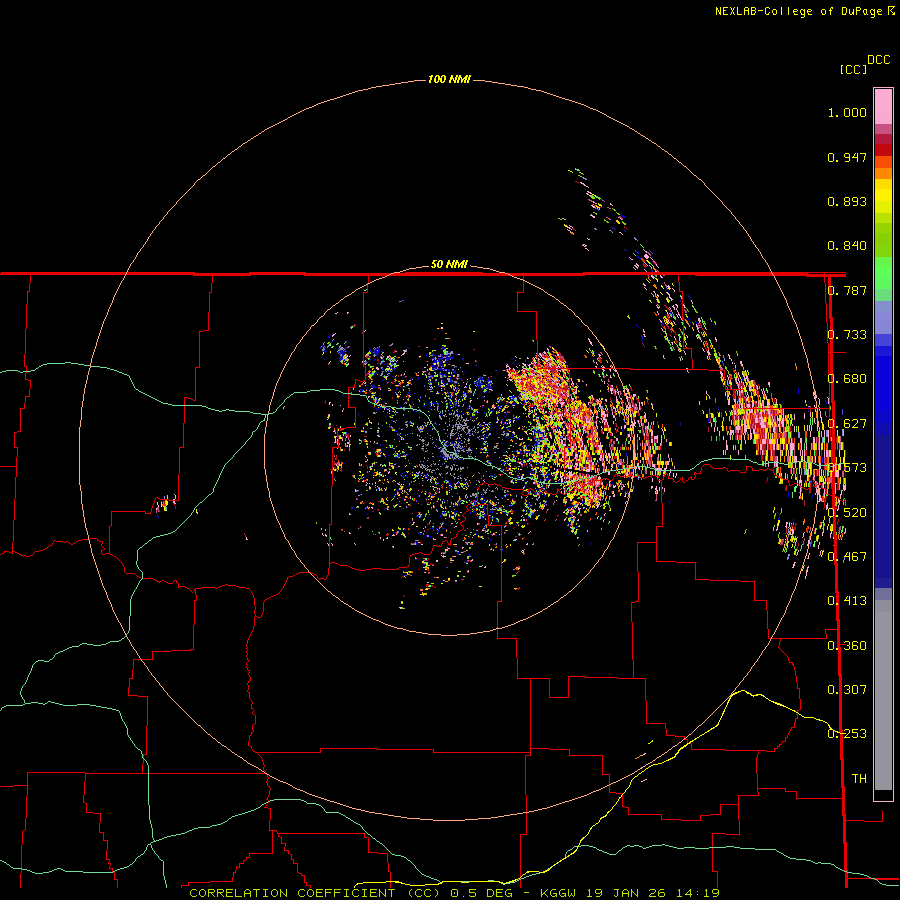Screen dimensions: 900x900
Task: Select the 0.893 color scale value
Action: pyautogui.click(x=847, y=201)
